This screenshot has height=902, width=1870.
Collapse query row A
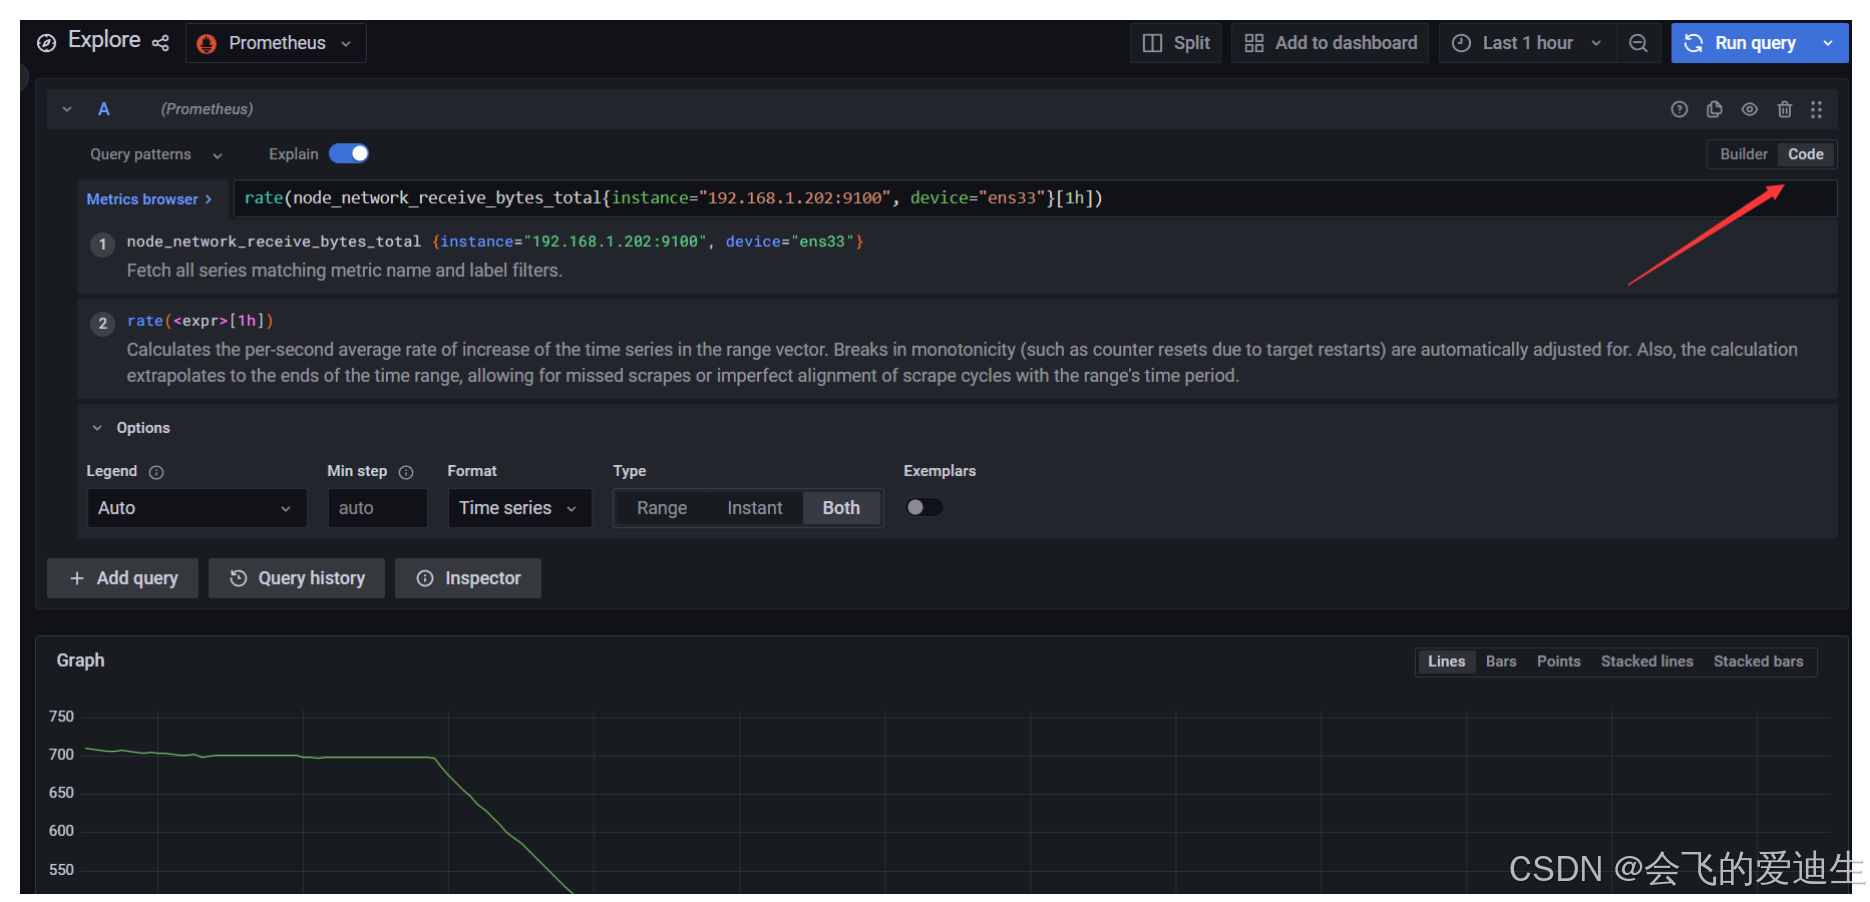[67, 109]
